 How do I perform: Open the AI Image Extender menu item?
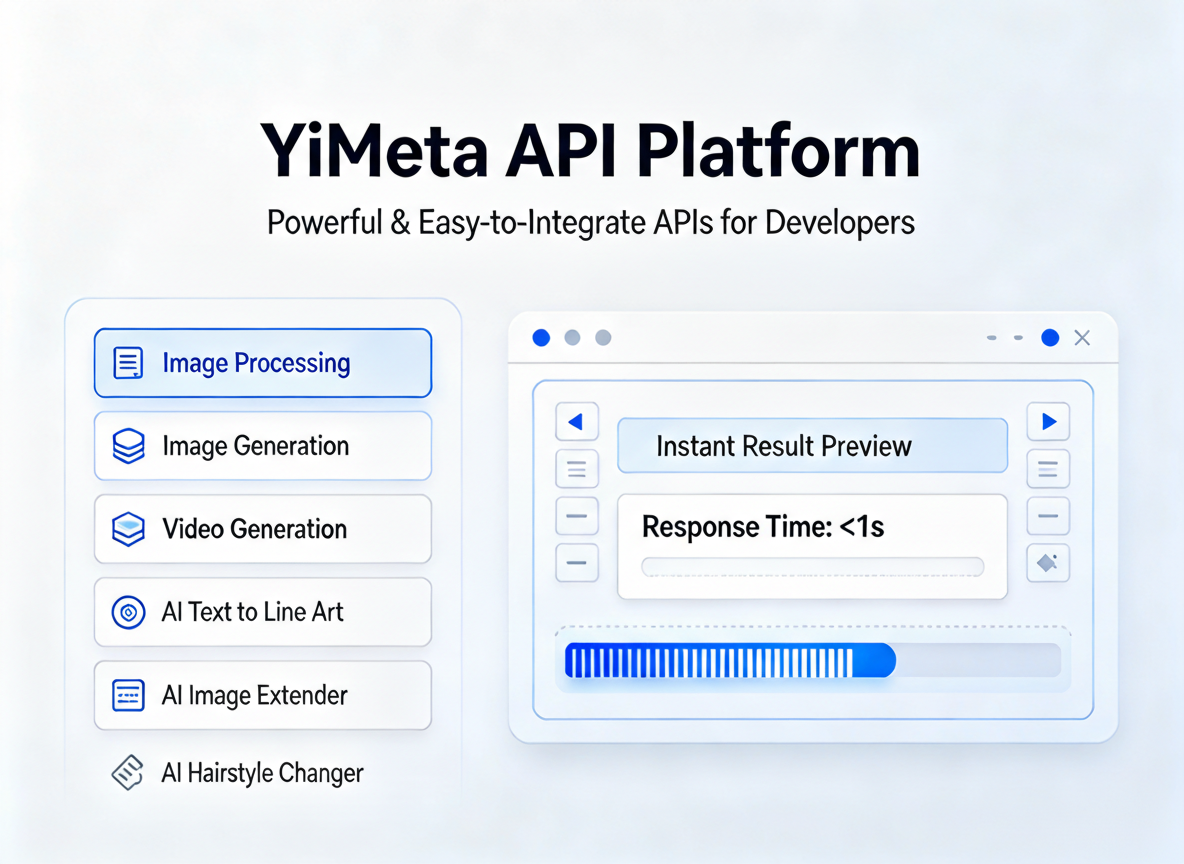[263, 695]
